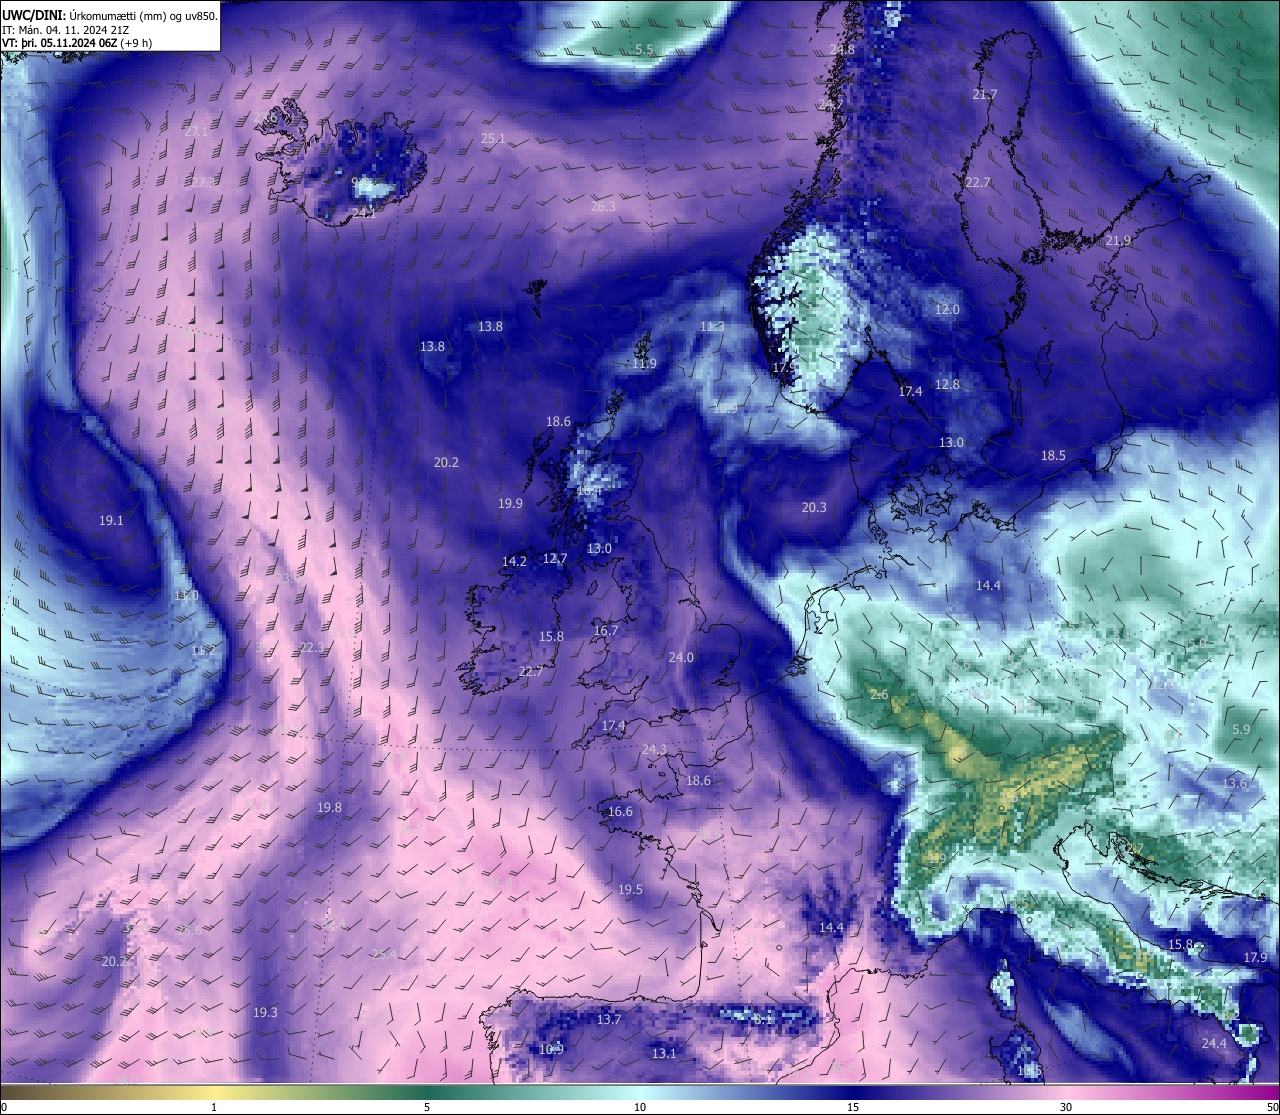This screenshot has height=1115, width=1280.
Task: Click the 1 tick label on the colour scale
Action: click(x=214, y=1107)
